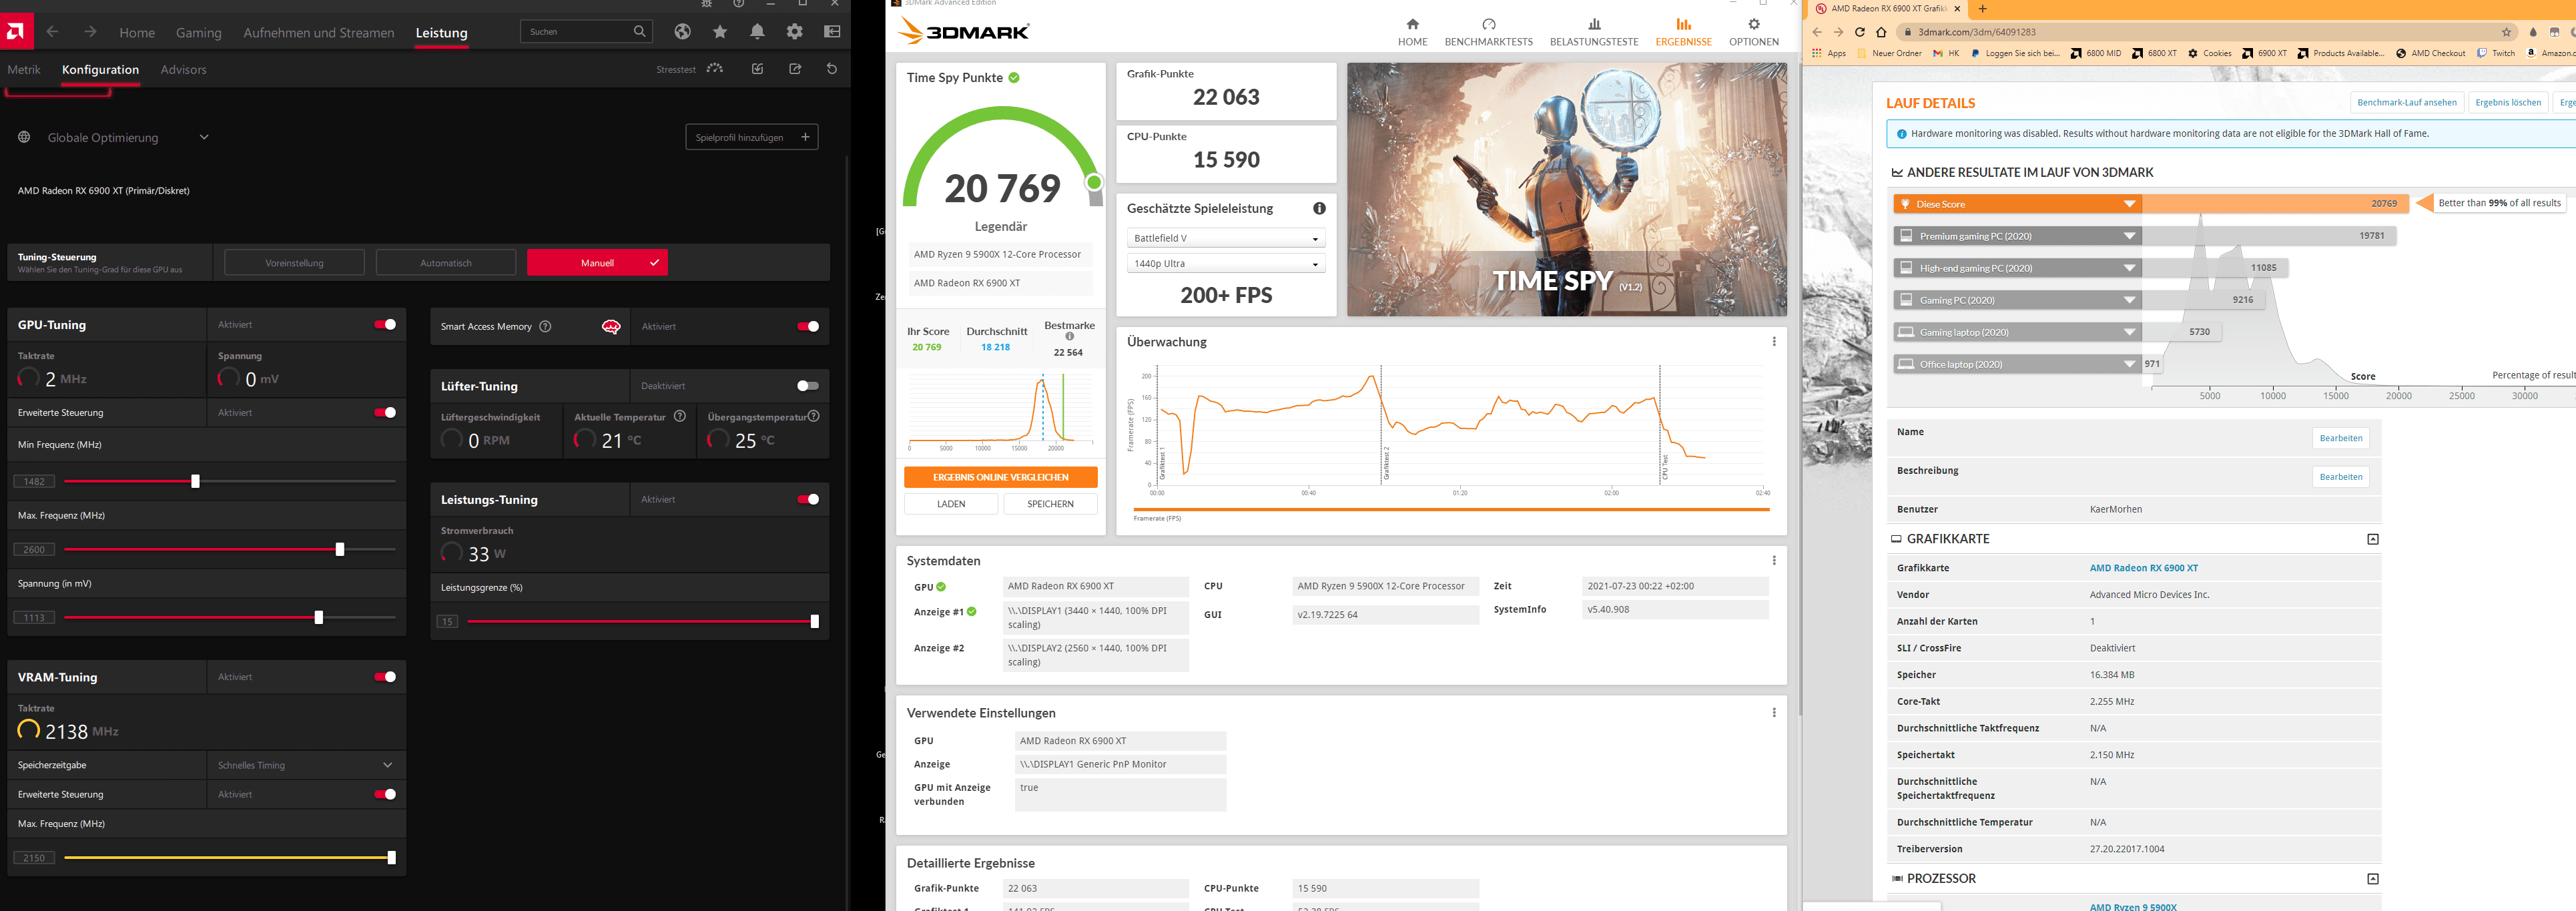Open the Radeon help question-mark icon
2576x911 pixels.
(739, 3)
